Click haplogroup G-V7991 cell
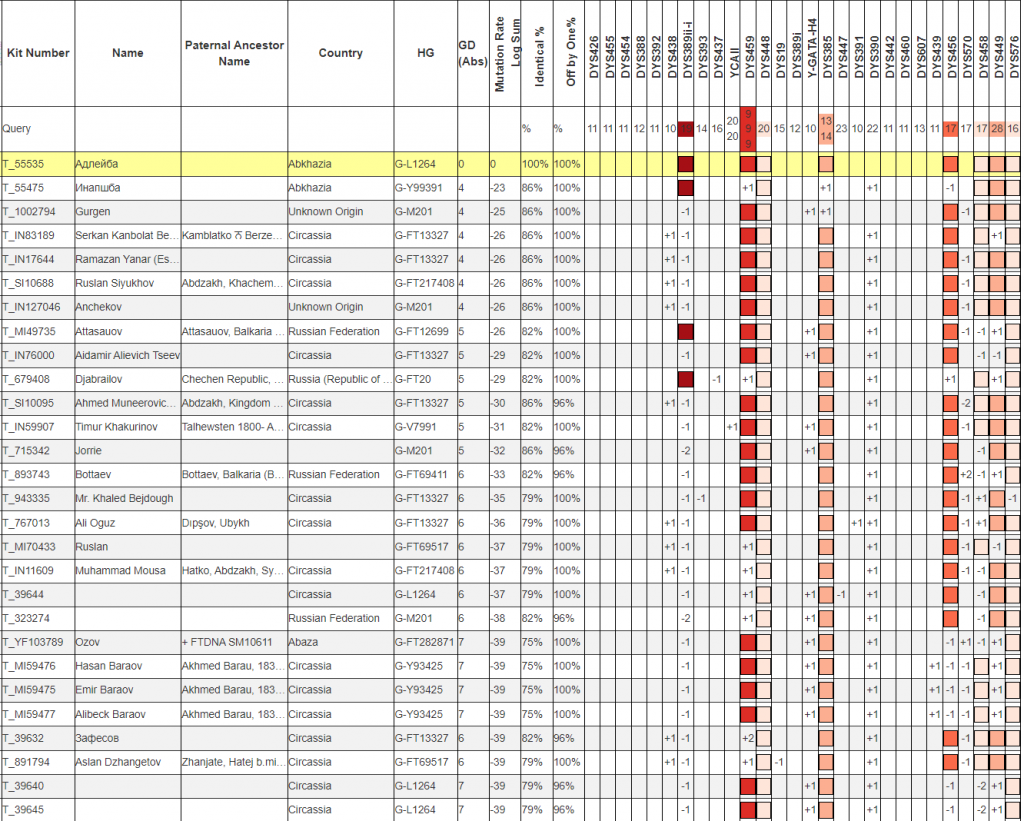 [x=416, y=427]
